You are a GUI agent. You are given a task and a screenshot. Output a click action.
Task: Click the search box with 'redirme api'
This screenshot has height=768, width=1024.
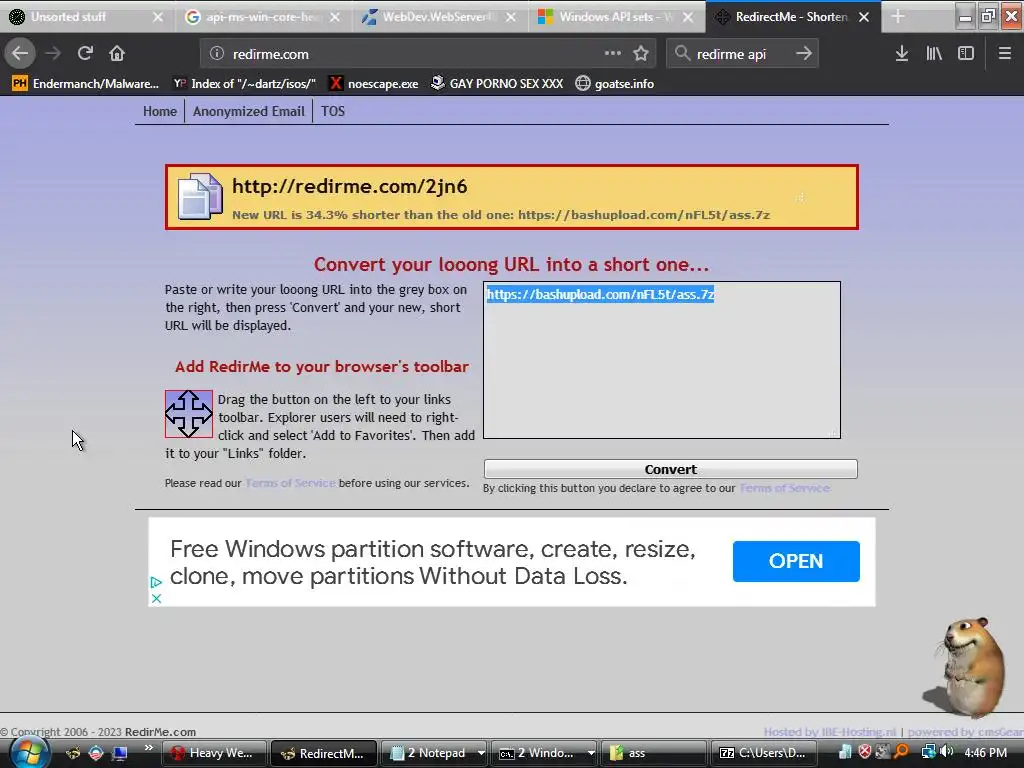[743, 54]
